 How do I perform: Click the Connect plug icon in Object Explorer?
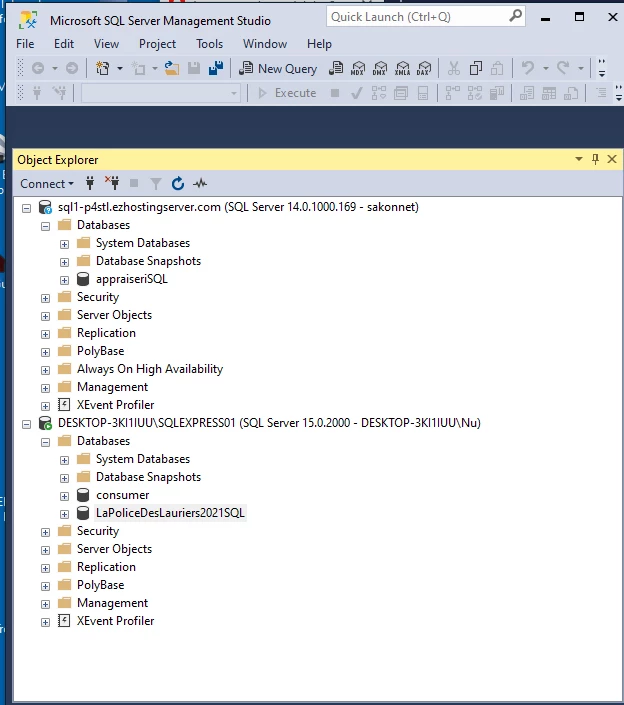coord(90,183)
